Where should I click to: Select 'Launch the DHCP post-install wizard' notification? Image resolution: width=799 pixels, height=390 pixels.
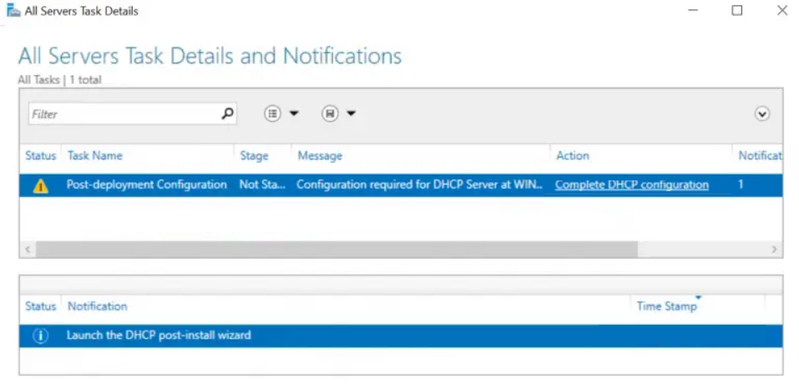tap(401, 336)
